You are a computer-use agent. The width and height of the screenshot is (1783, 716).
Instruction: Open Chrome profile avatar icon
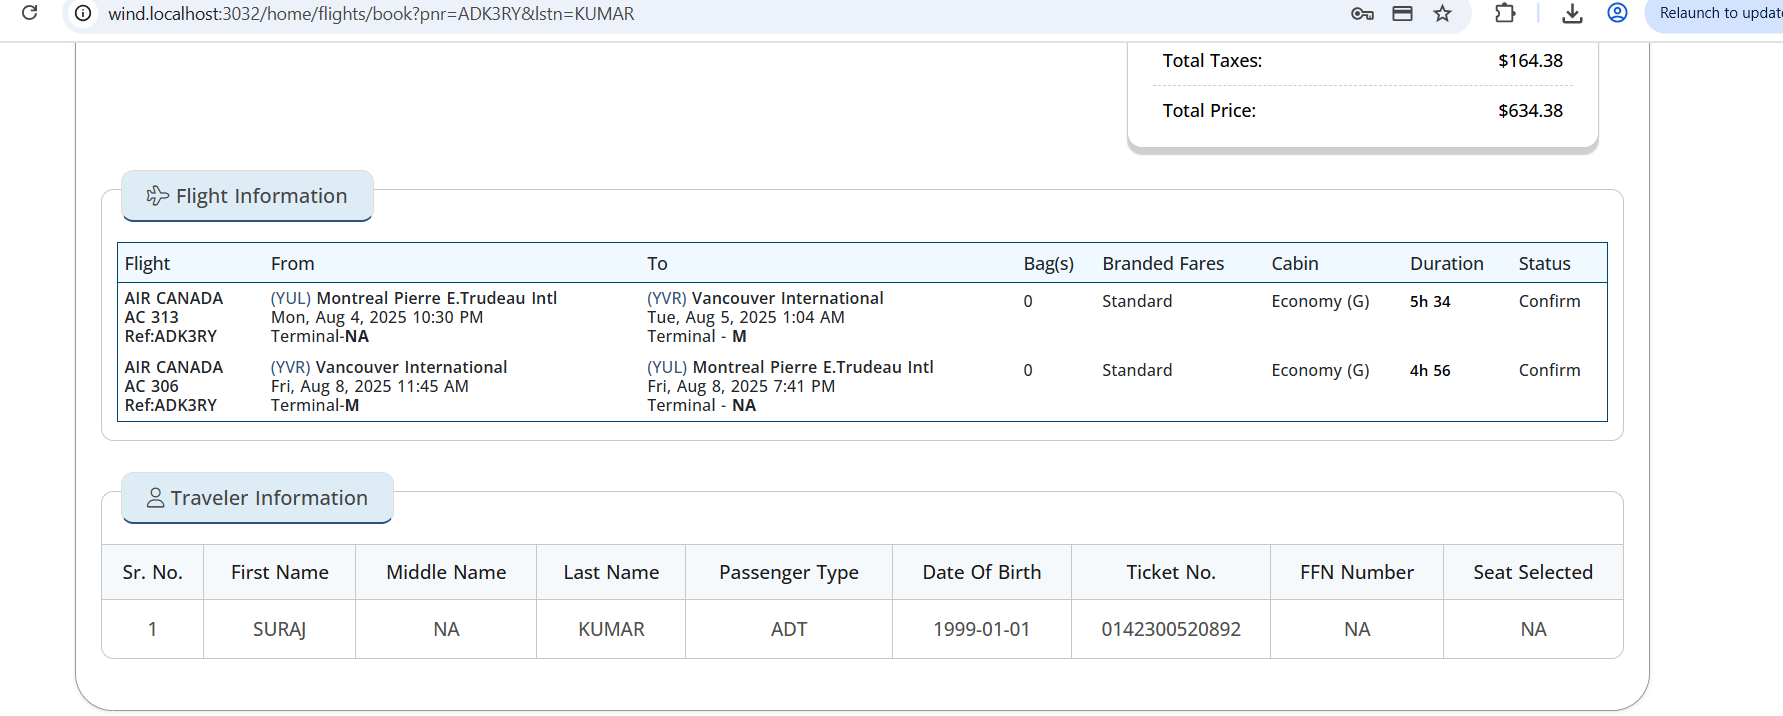click(1617, 13)
